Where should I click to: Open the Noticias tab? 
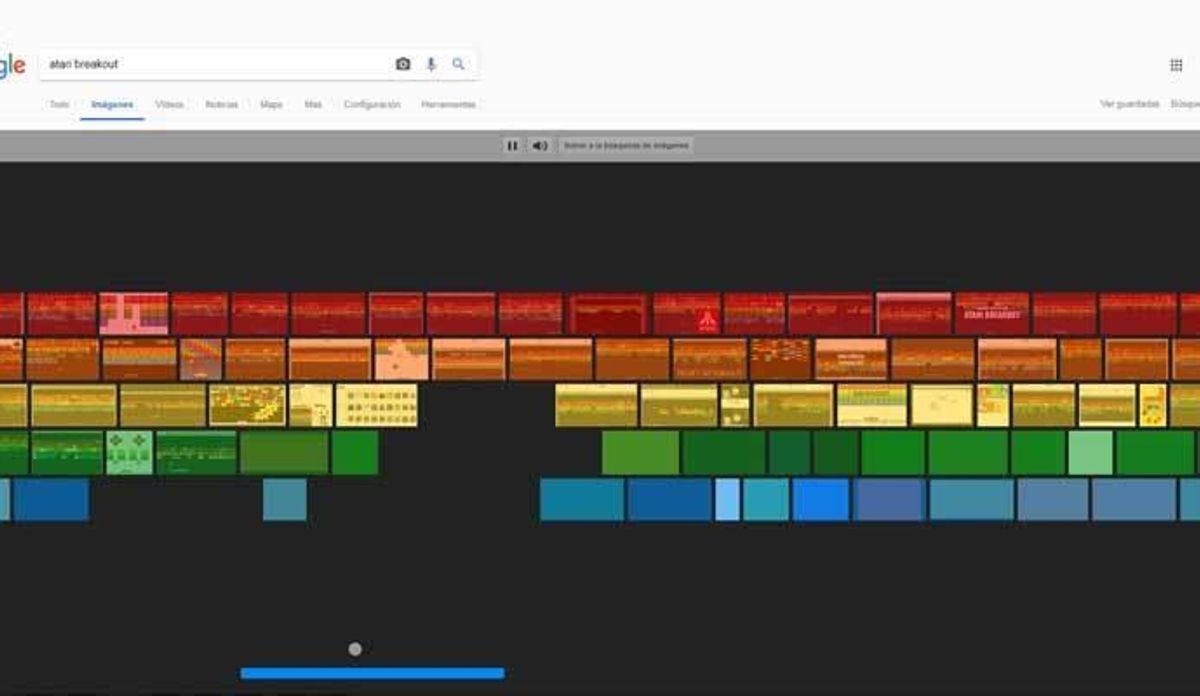point(221,104)
